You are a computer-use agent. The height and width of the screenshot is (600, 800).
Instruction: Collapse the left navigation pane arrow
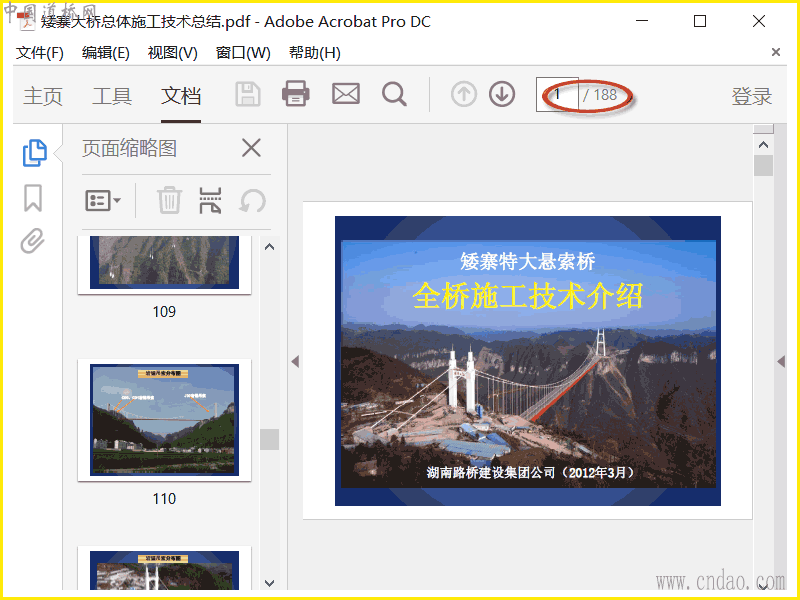(x=295, y=361)
